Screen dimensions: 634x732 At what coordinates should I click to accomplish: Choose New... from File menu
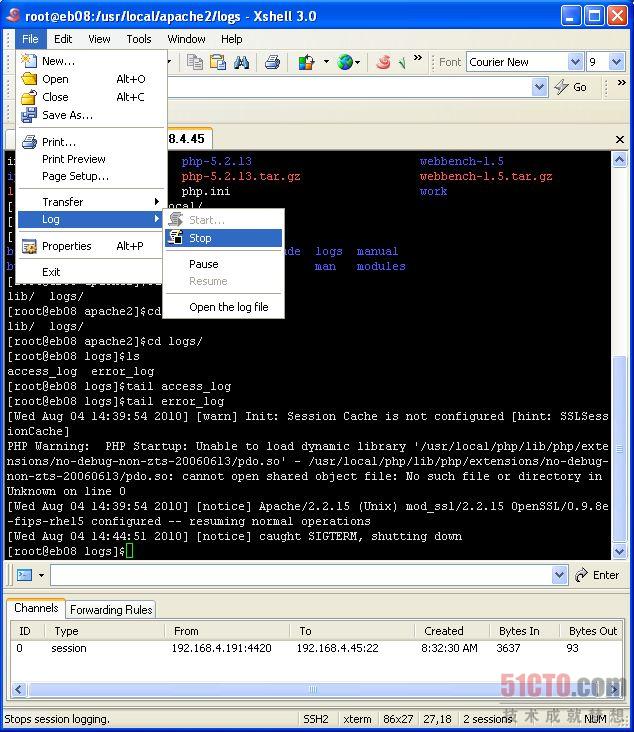pos(92,61)
